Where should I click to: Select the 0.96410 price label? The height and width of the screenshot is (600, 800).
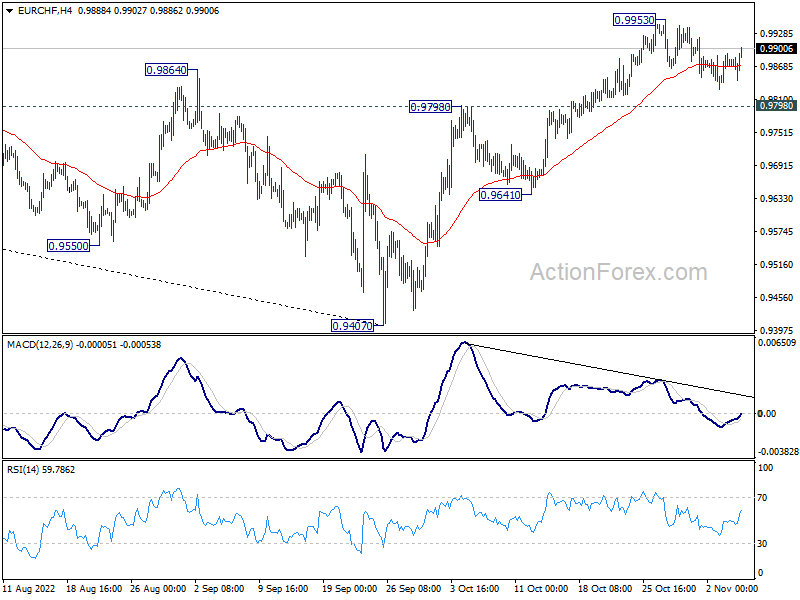[x=501, y=194]
